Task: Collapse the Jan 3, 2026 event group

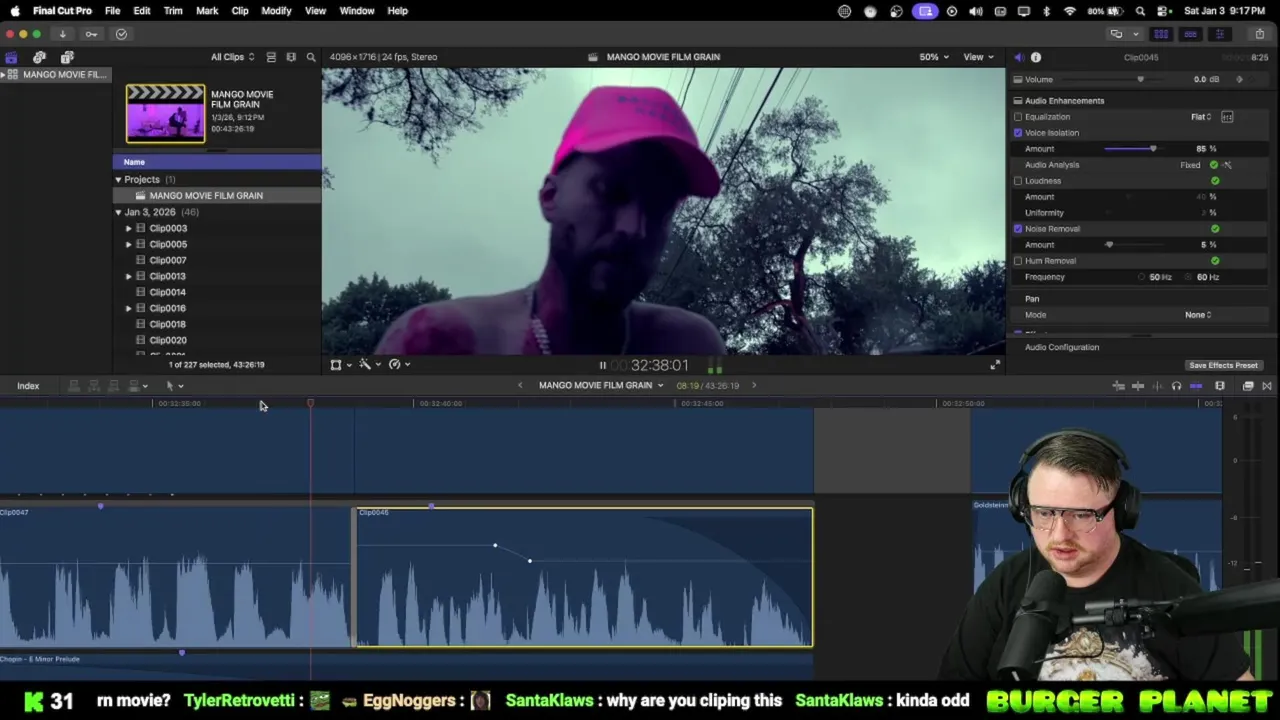Action: (118, 212)
